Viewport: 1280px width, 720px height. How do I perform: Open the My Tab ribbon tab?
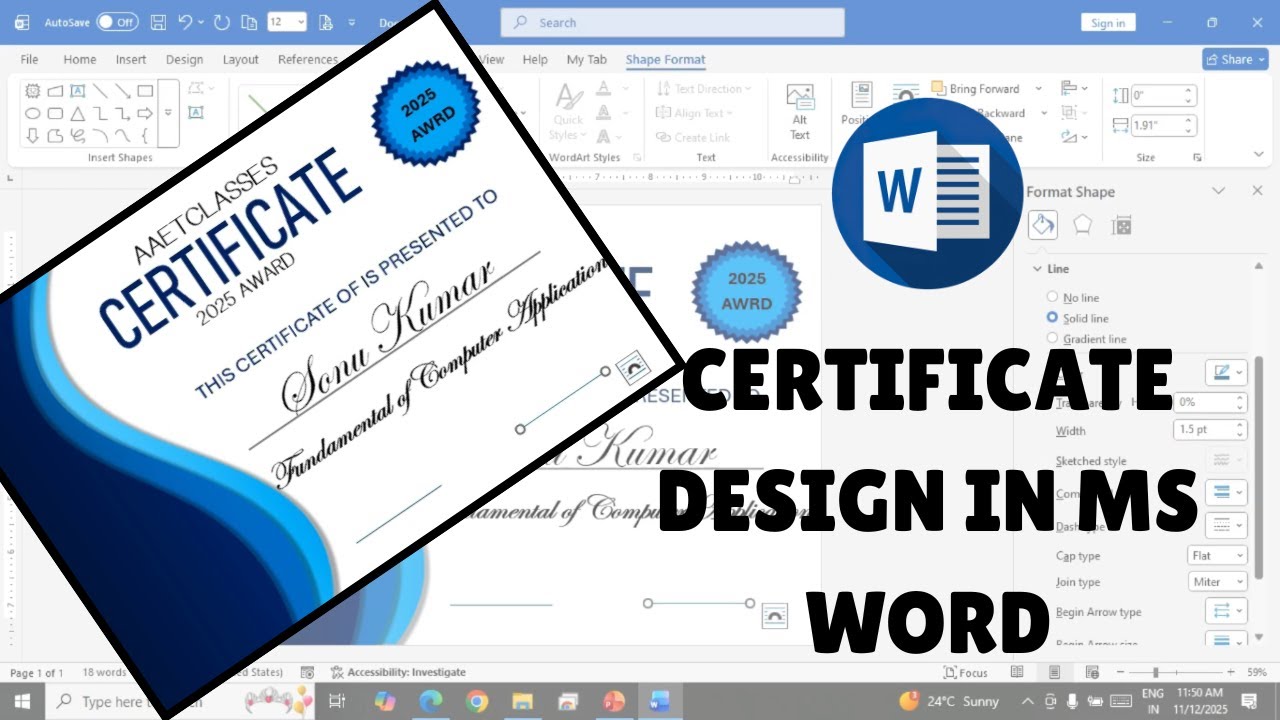click(586, 59)
